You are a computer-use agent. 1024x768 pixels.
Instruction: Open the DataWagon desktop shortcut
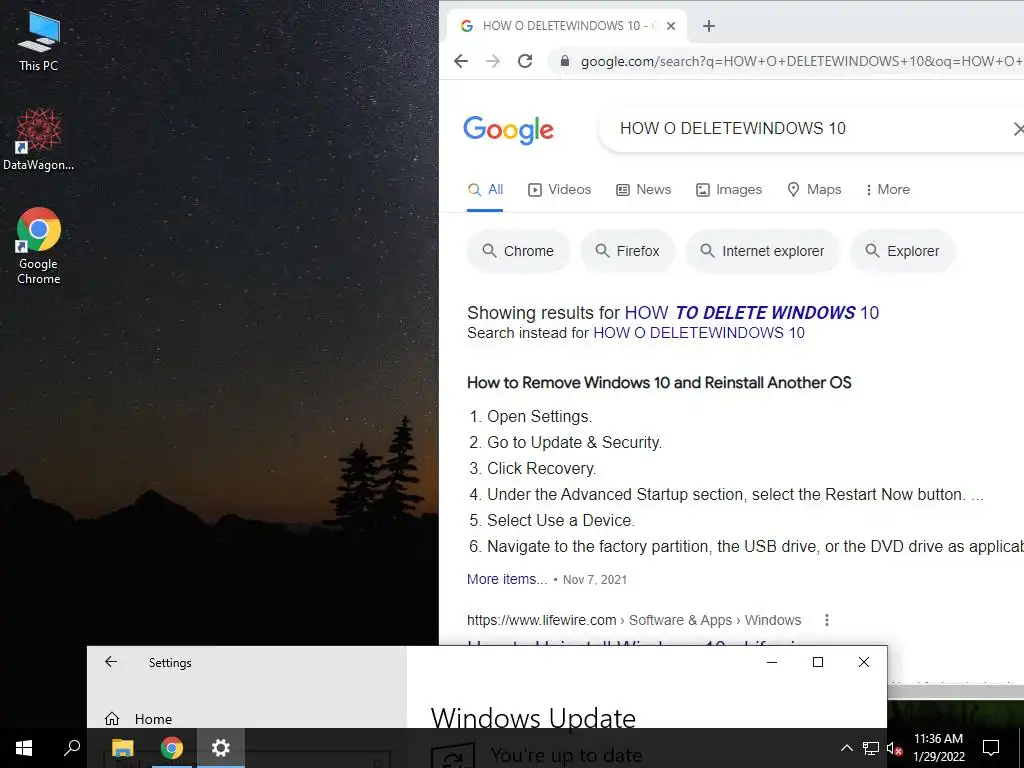(39, 139)
